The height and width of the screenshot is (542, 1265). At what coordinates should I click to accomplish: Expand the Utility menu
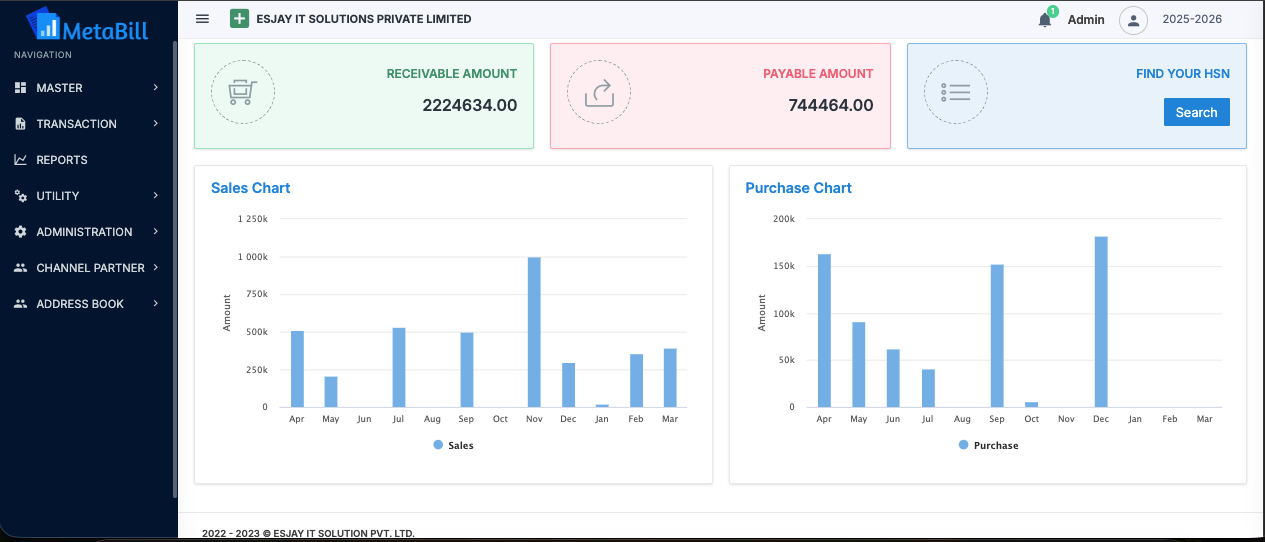click(x=86, y=196)
